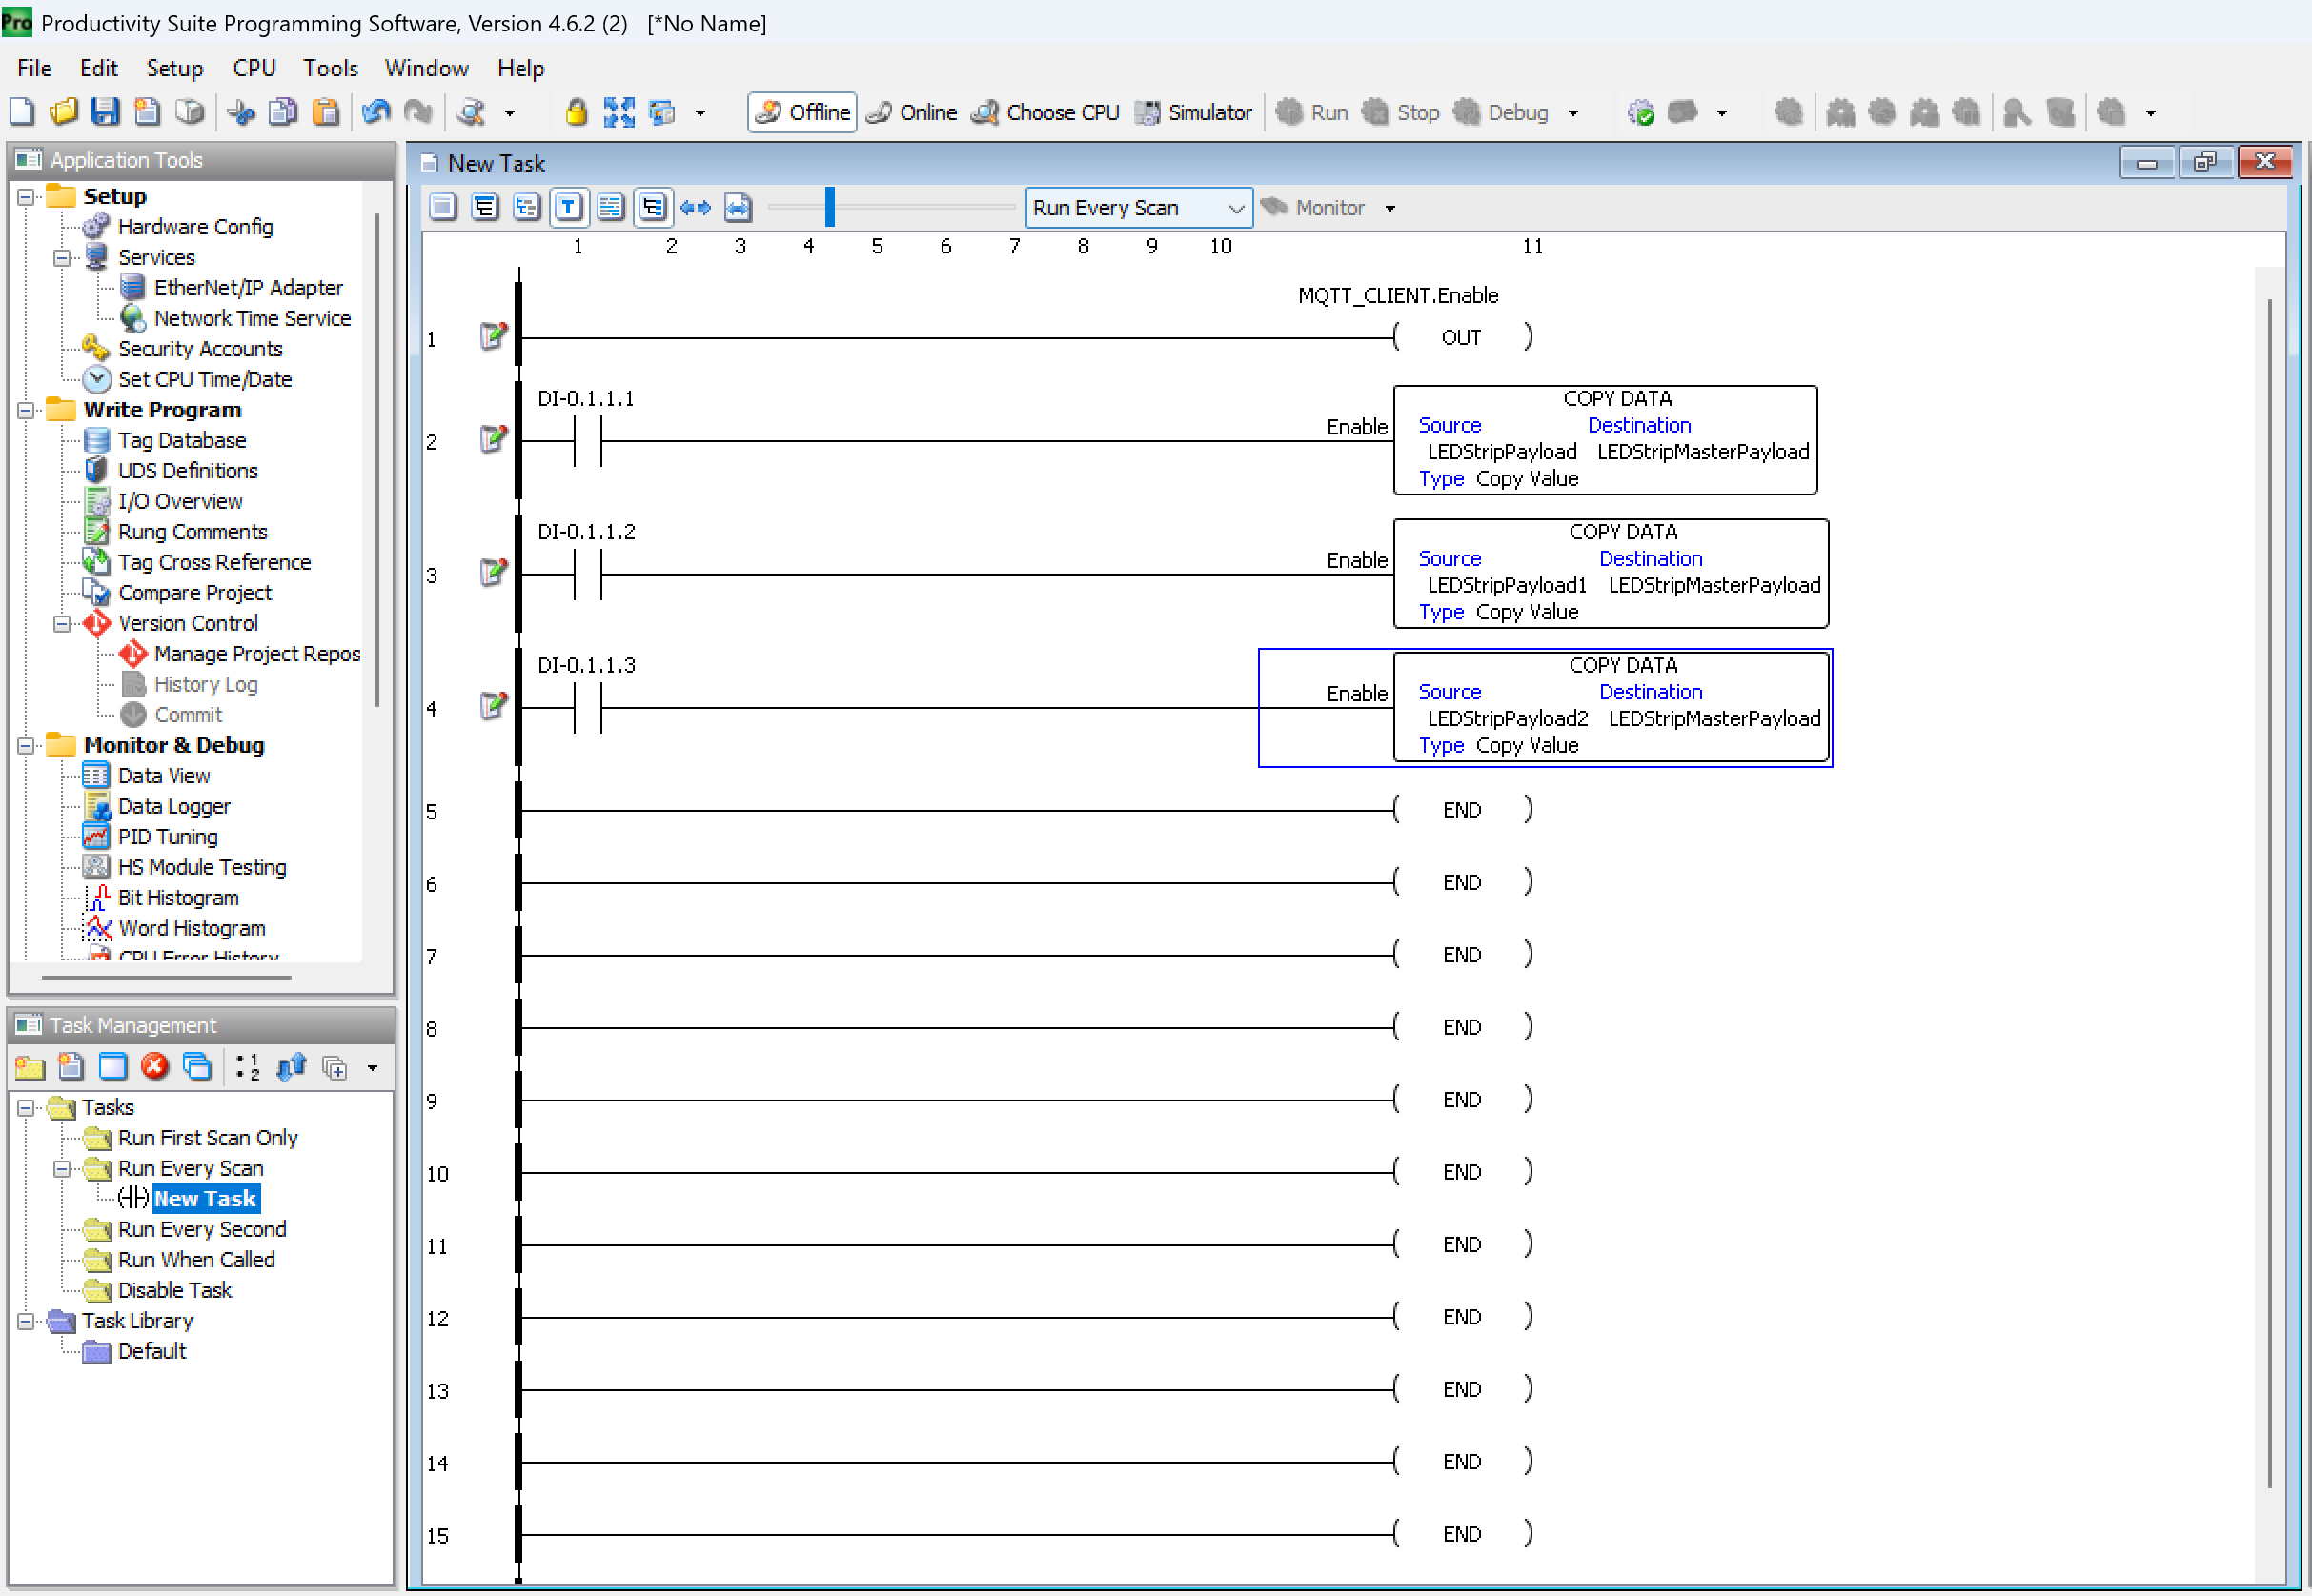Open the Setup menu

pos(175,68)
